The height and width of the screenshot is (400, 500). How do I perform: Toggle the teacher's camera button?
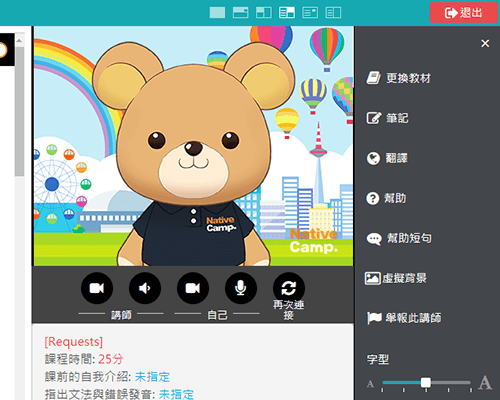97,288
